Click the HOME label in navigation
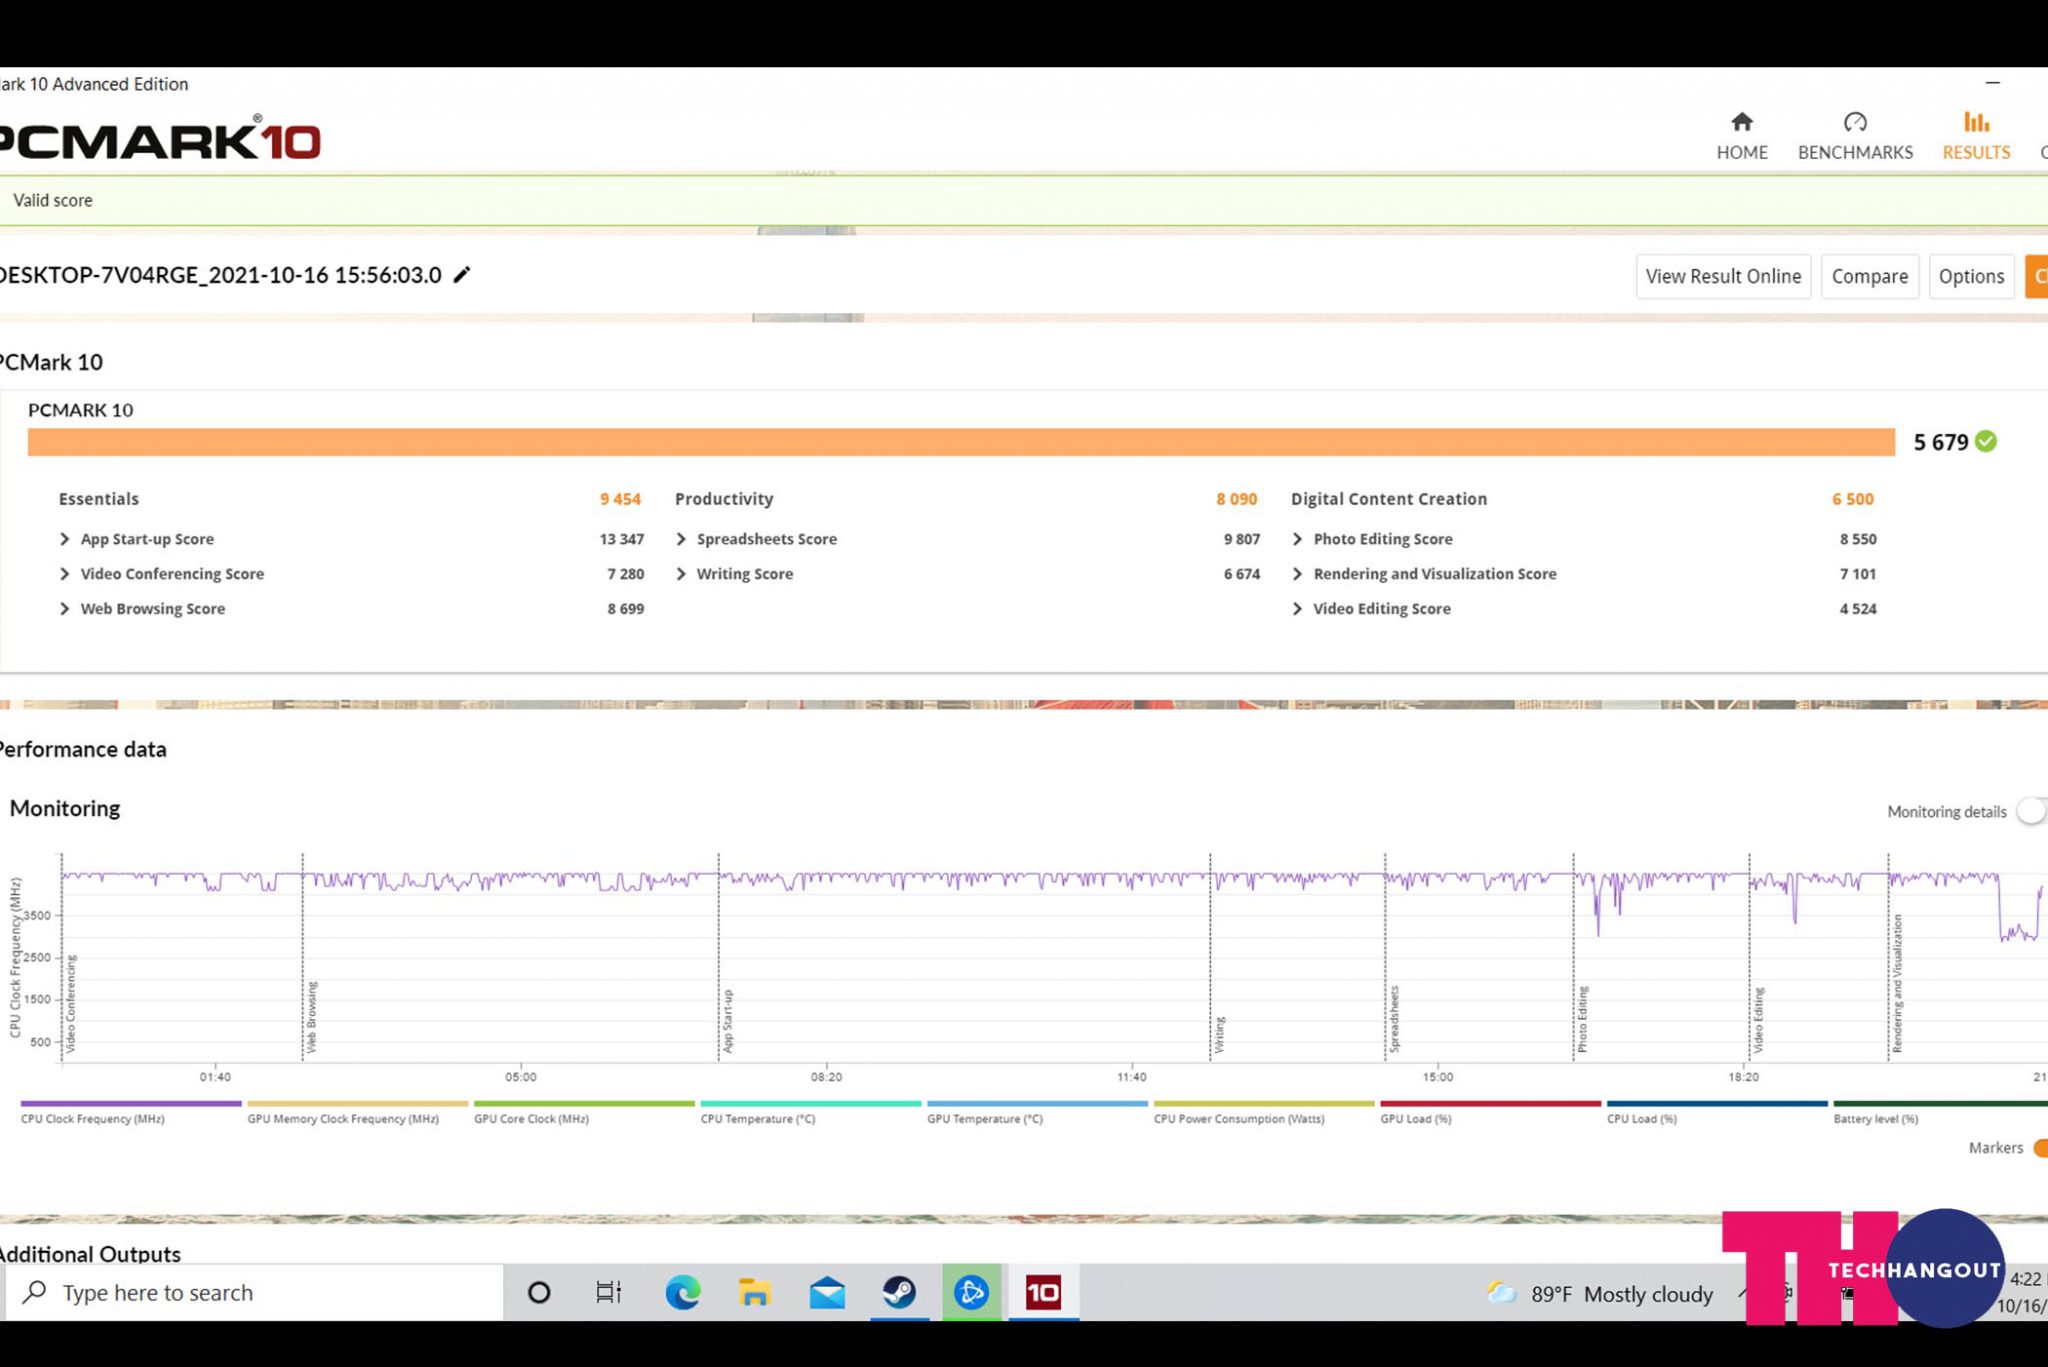The height and width of the screenshot is (1367, 2048). coord(1742,152)
